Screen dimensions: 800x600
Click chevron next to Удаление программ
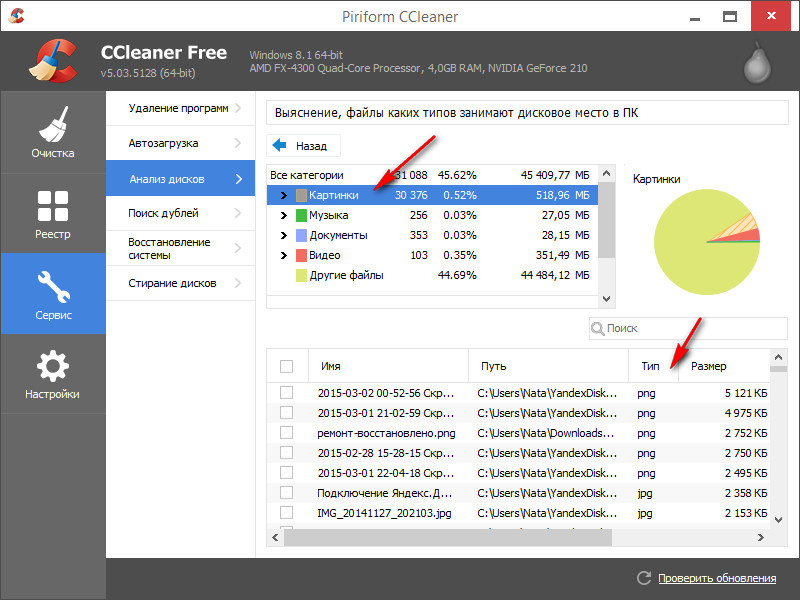238,108
